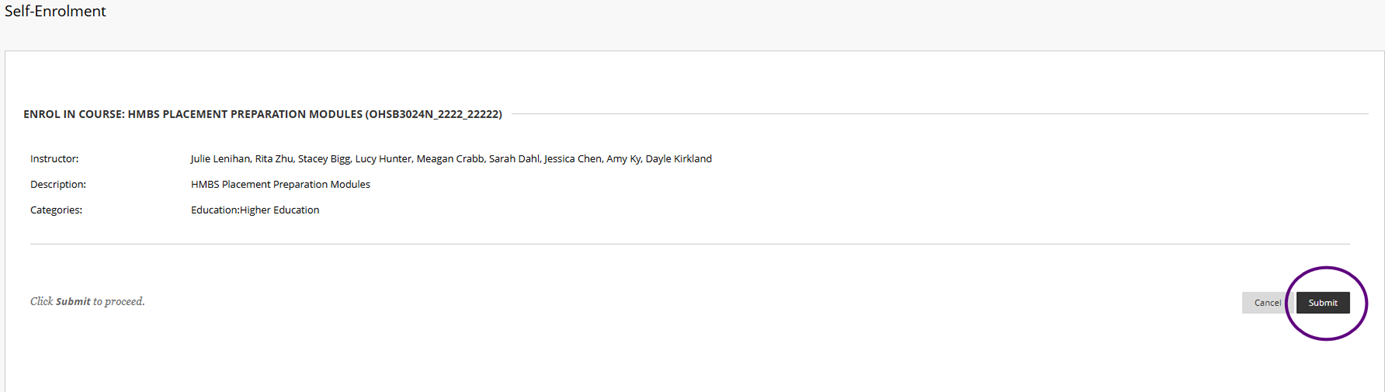
Task: Click the course ID OHSB3024N_2222_22222
Action: click(434, 114)
